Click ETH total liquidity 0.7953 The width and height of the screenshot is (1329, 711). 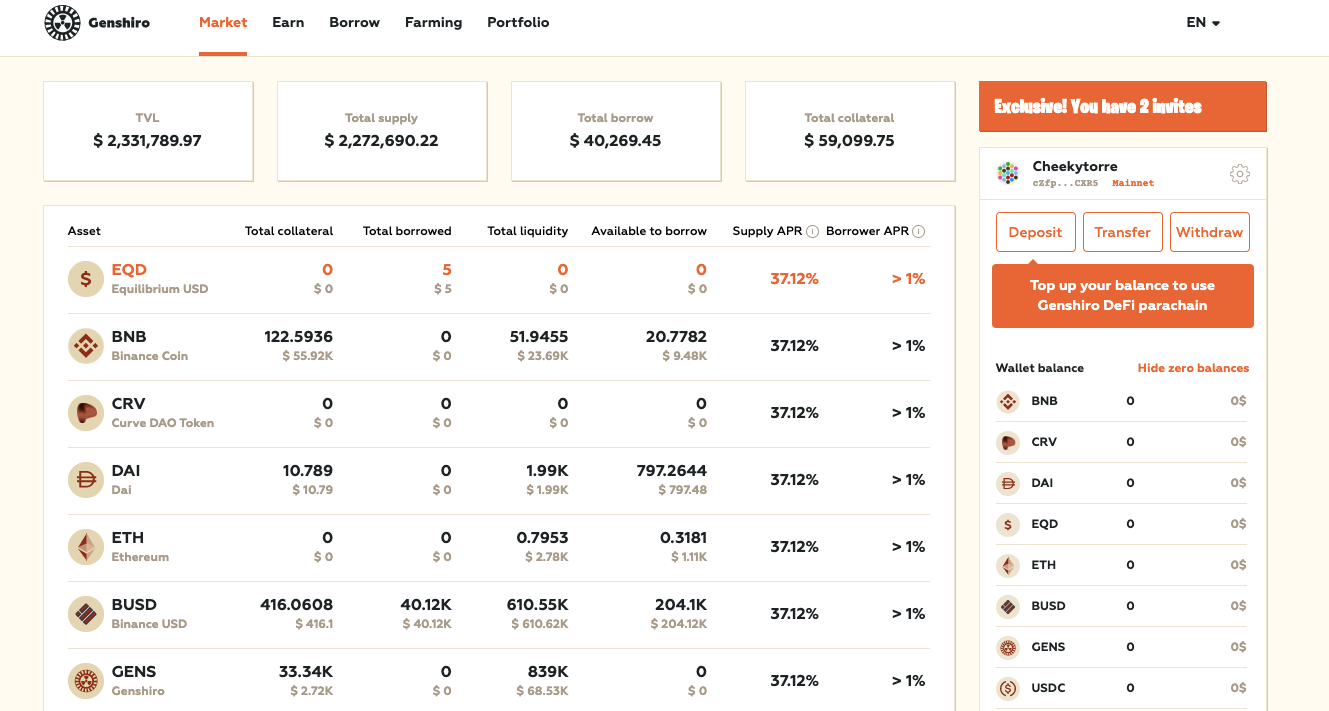[x=542, y=538]
